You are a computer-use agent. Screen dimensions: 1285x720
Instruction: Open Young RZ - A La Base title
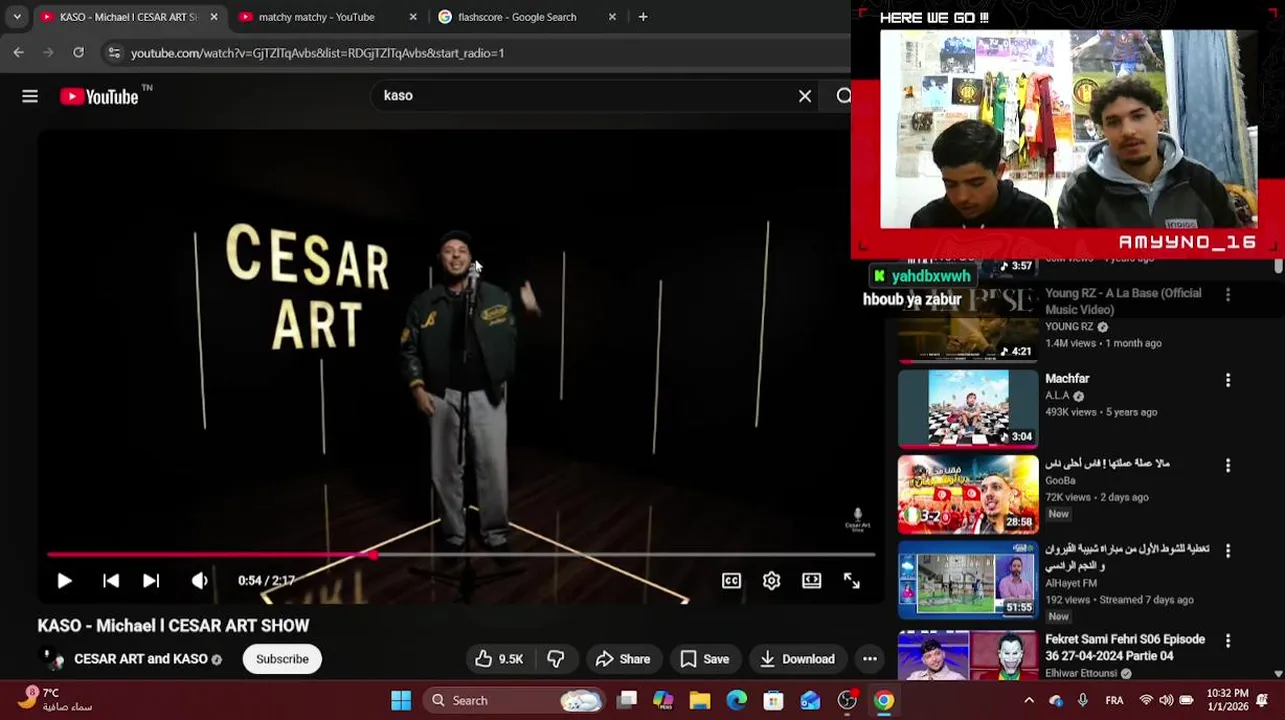click(x=1123, y=301)
